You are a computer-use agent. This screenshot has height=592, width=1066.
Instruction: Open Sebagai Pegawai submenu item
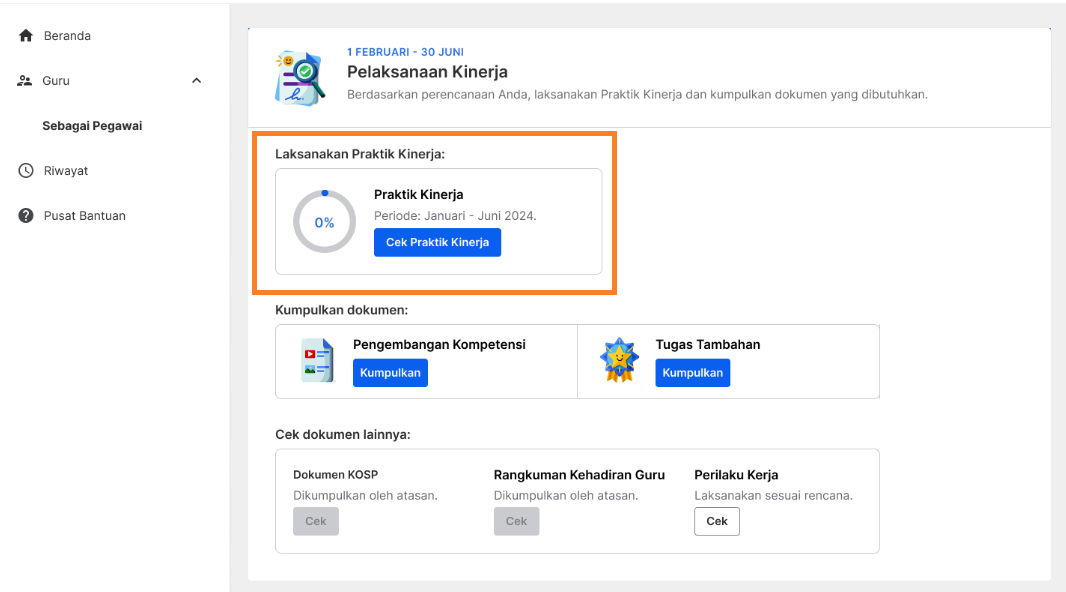pyautogui.click(x=92, y=126)
